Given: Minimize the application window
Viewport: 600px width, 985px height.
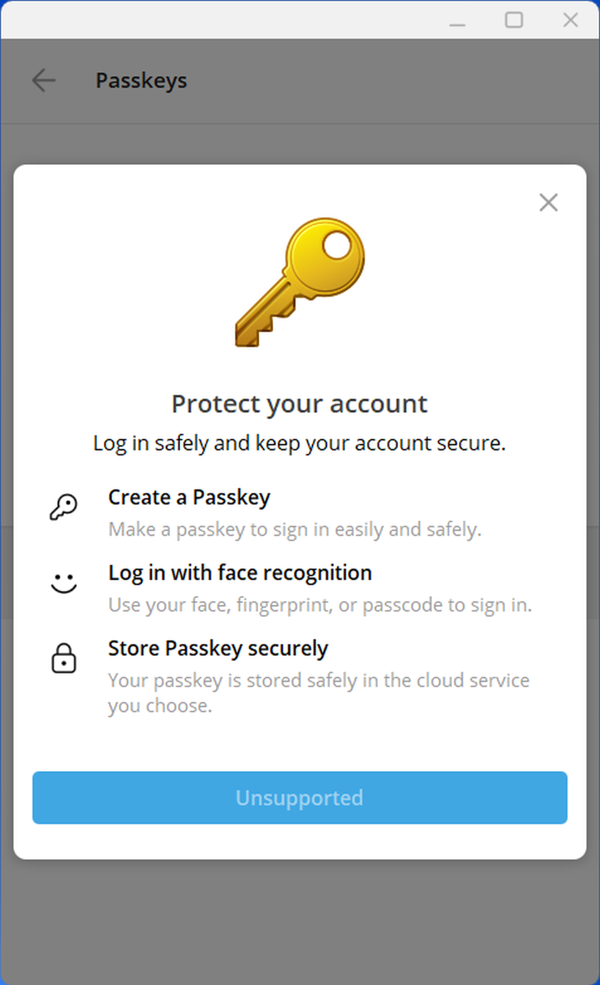Looking at the screenshot, I should pyautogui.click(x=457, y=20).
